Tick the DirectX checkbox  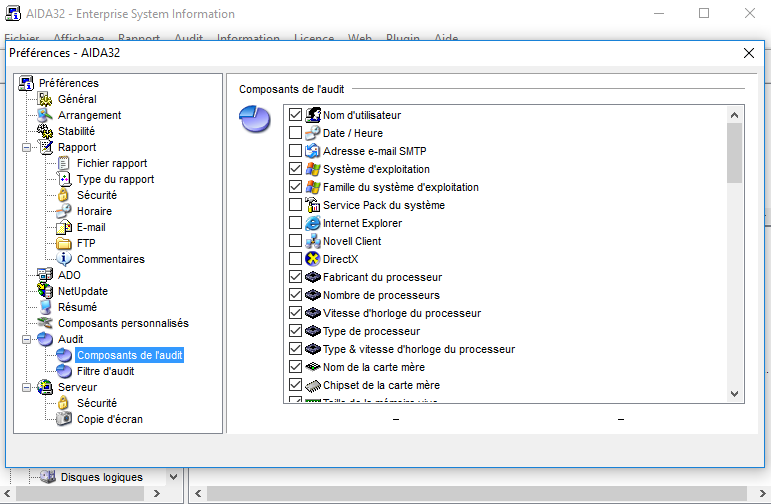pyautogui.click(x=296, y=259)
